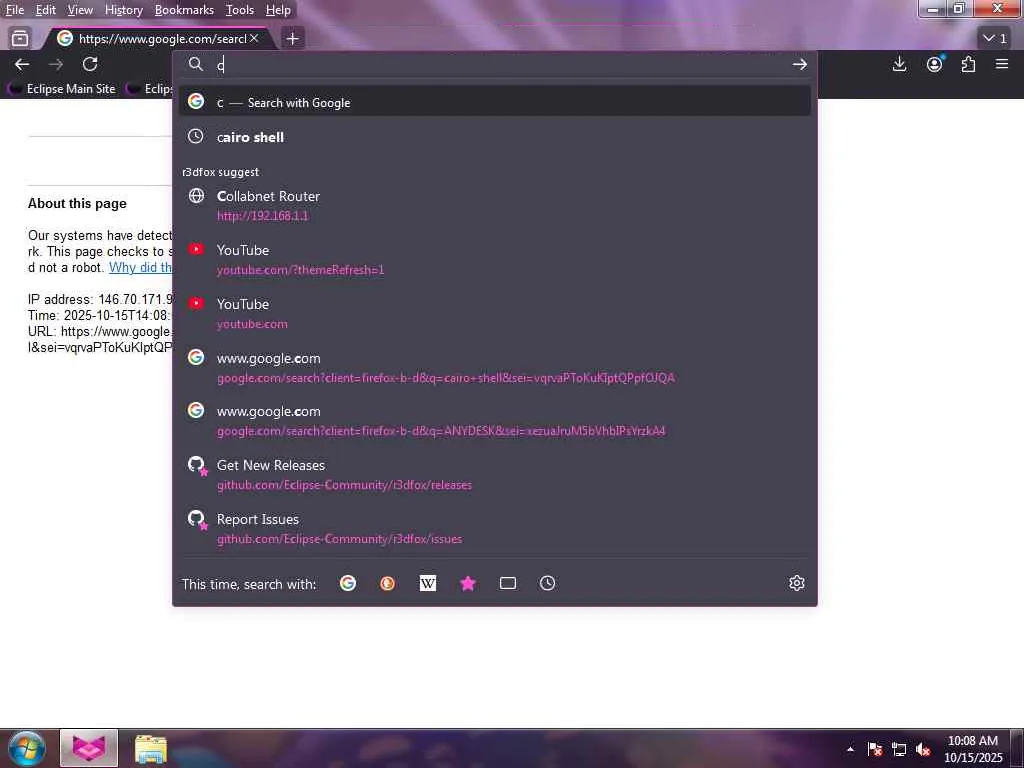Open the taskbar clock and date
1024x768 pixels.
click(x=973, y=749)
